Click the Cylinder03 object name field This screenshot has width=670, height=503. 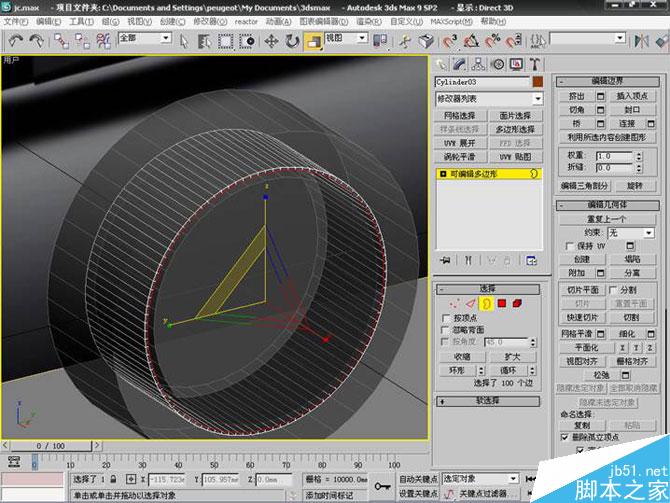tap(482, 81)
